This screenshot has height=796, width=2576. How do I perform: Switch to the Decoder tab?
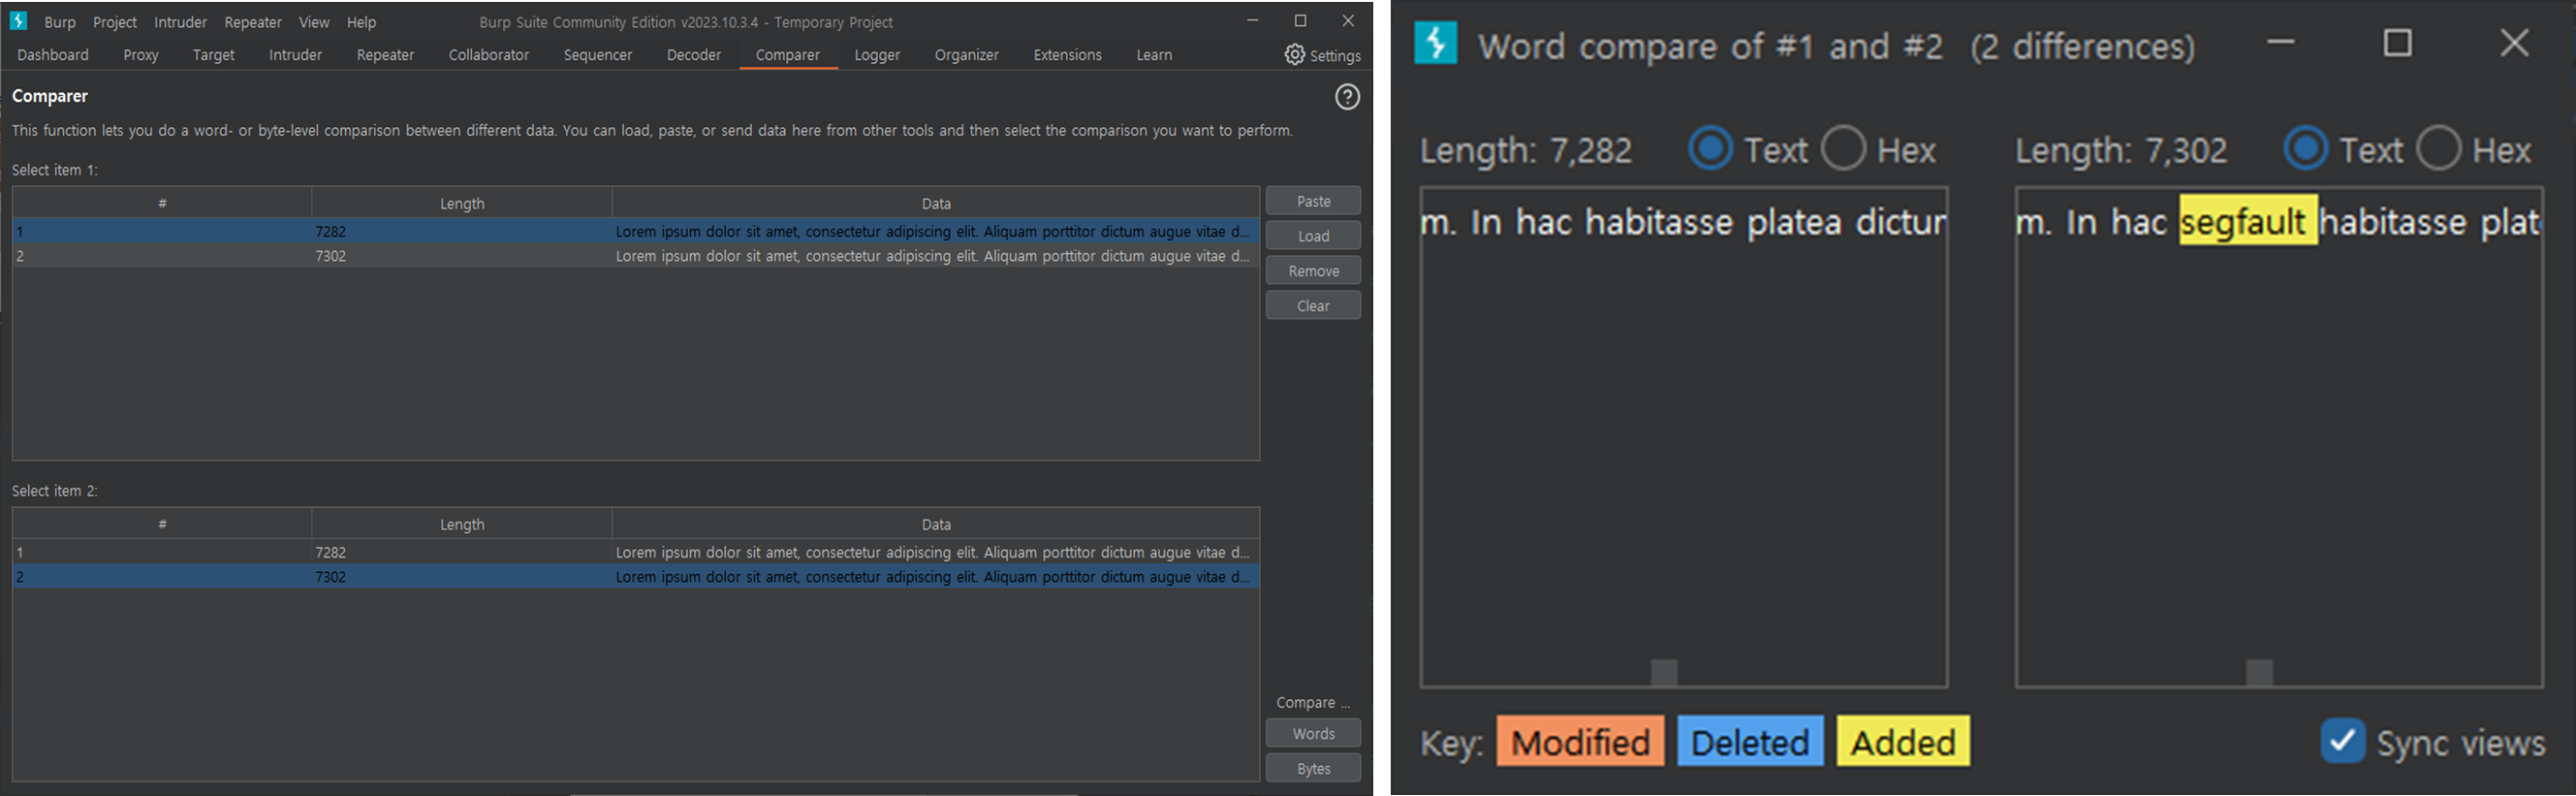click(694, 55)
